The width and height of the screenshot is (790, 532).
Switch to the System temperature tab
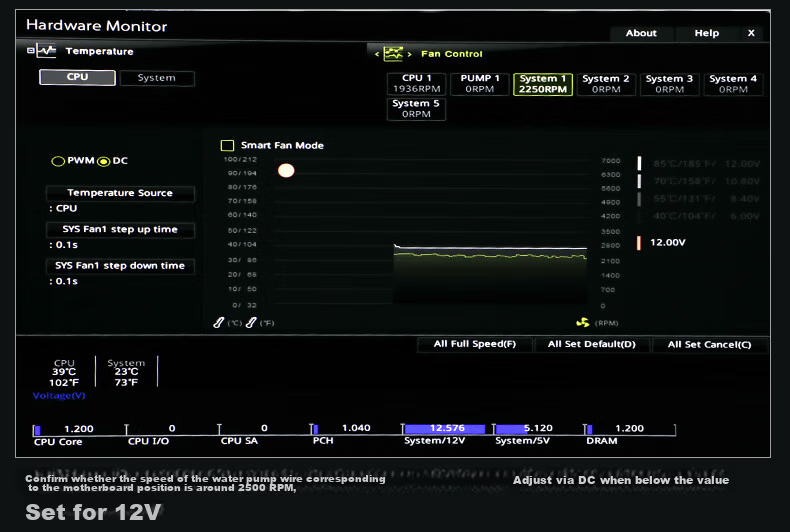pyautogui.click(x=157, y=78)
